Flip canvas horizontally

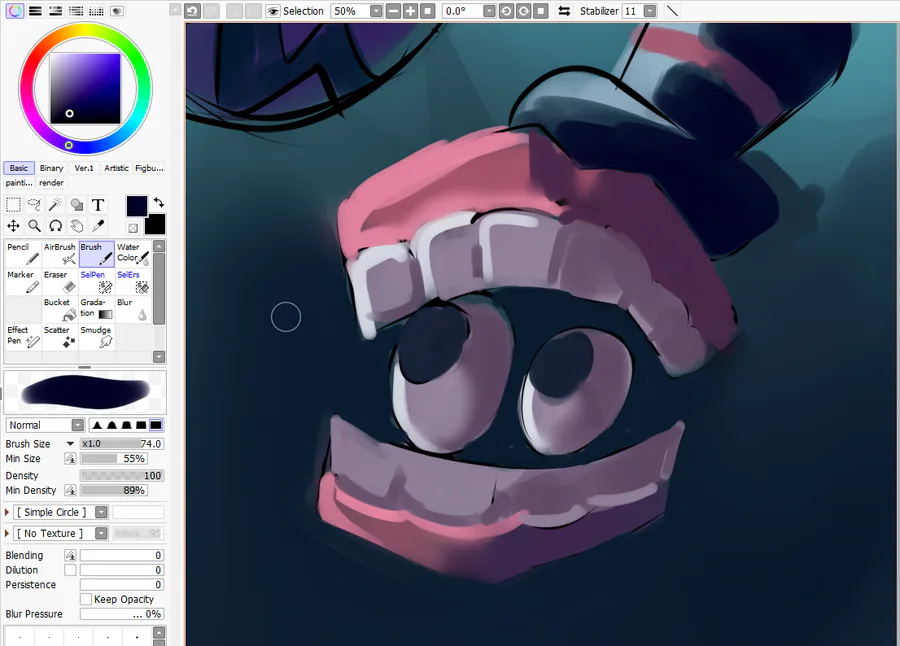(564, 11)
